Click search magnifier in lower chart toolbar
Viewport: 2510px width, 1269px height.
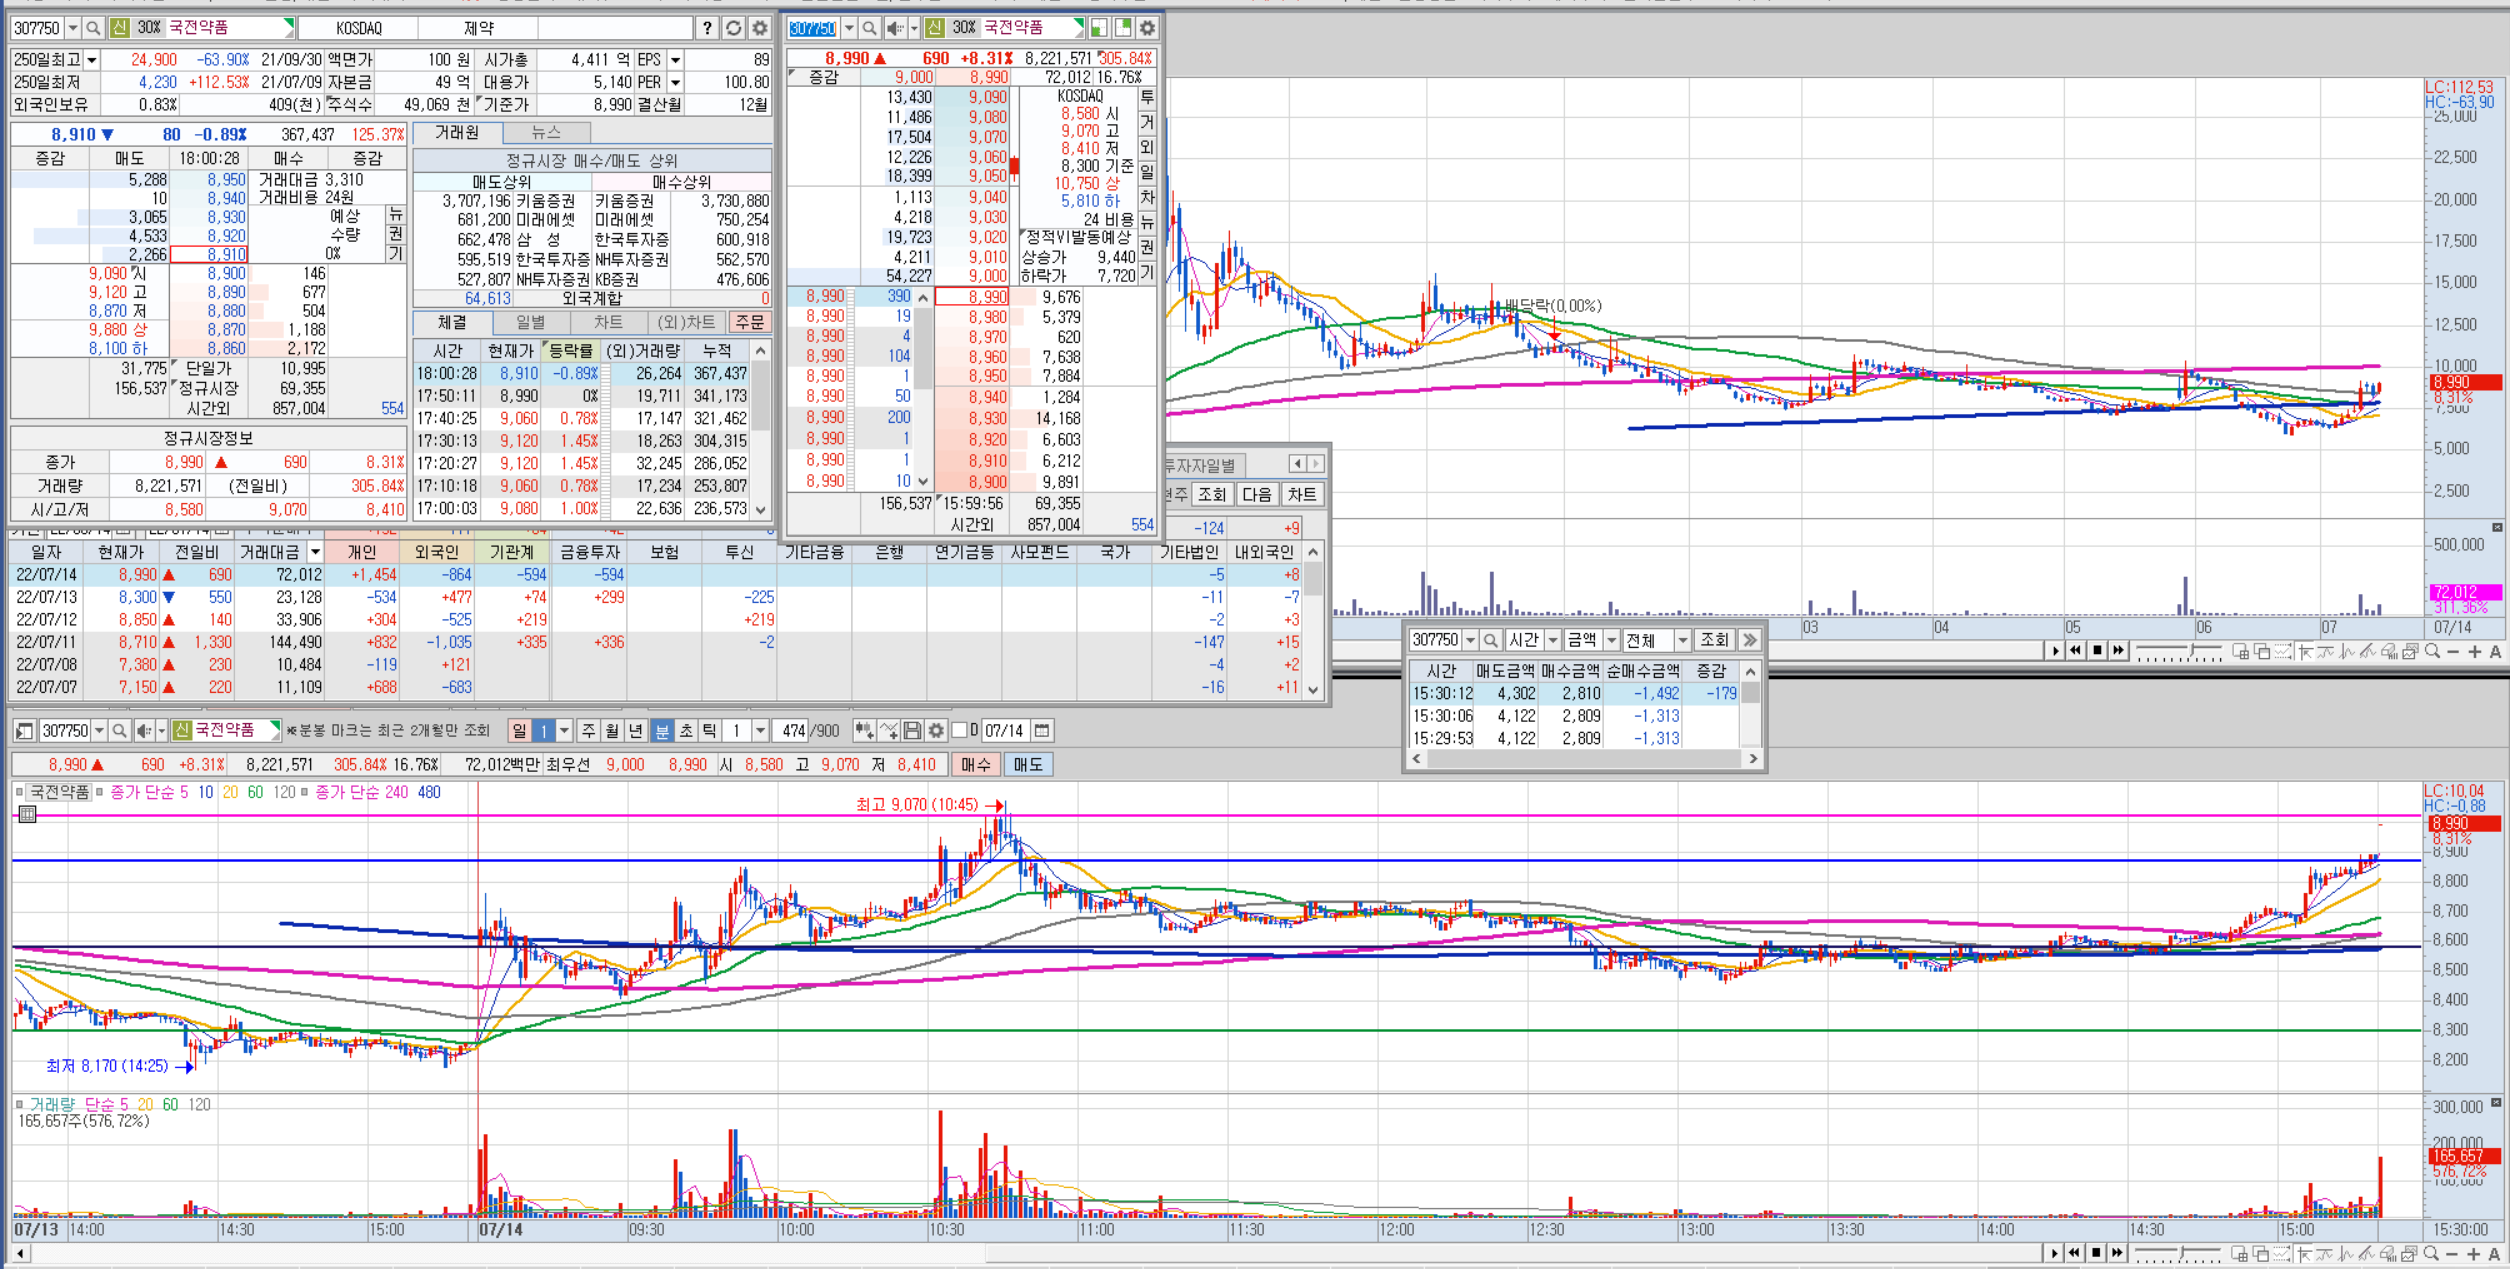pos(120,731)
